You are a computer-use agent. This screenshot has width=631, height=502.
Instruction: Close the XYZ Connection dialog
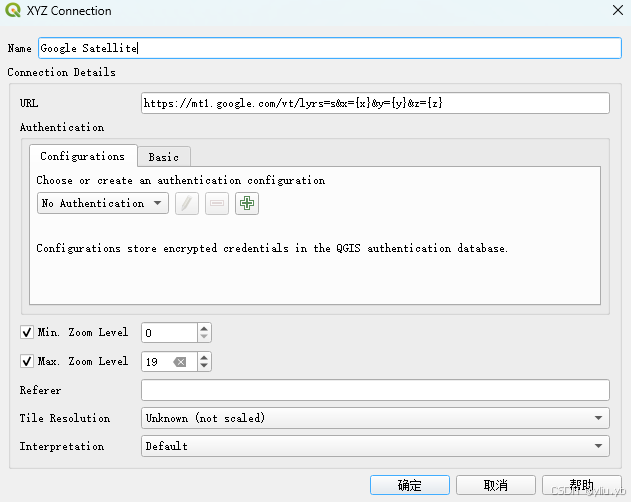point(618,10)
